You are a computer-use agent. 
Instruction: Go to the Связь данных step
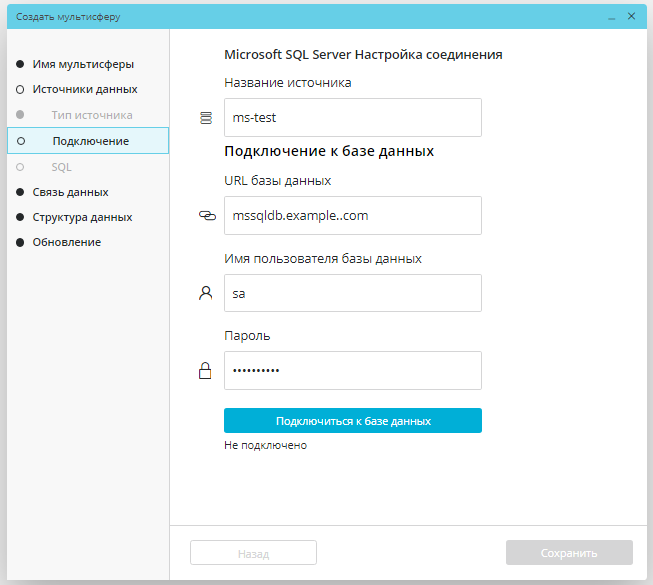pos(70,192)
